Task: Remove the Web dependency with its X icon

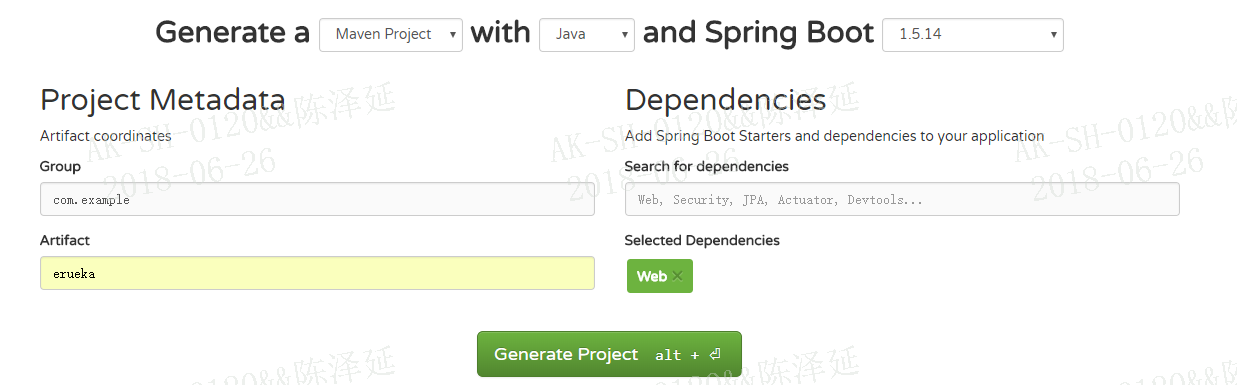Action: pyautogui.click(x=677, y=276)
